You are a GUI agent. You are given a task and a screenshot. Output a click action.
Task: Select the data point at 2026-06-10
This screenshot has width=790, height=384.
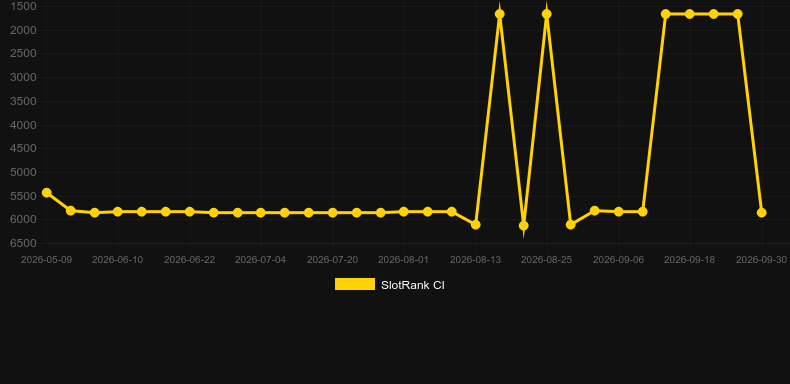tap(118, 212)
